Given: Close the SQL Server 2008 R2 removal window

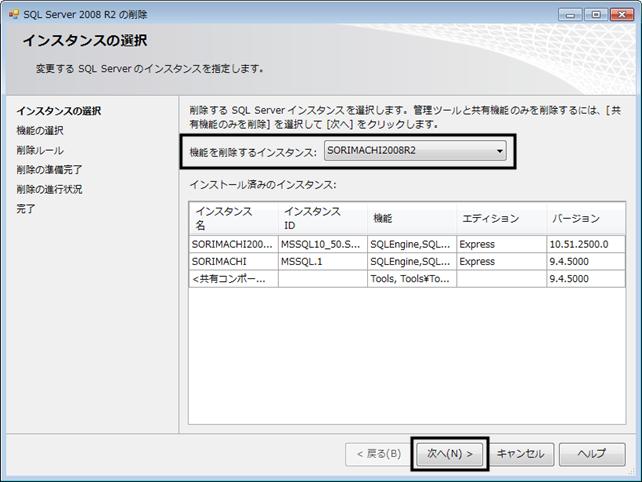Looking at the screenshot, I should click(622, 15).
